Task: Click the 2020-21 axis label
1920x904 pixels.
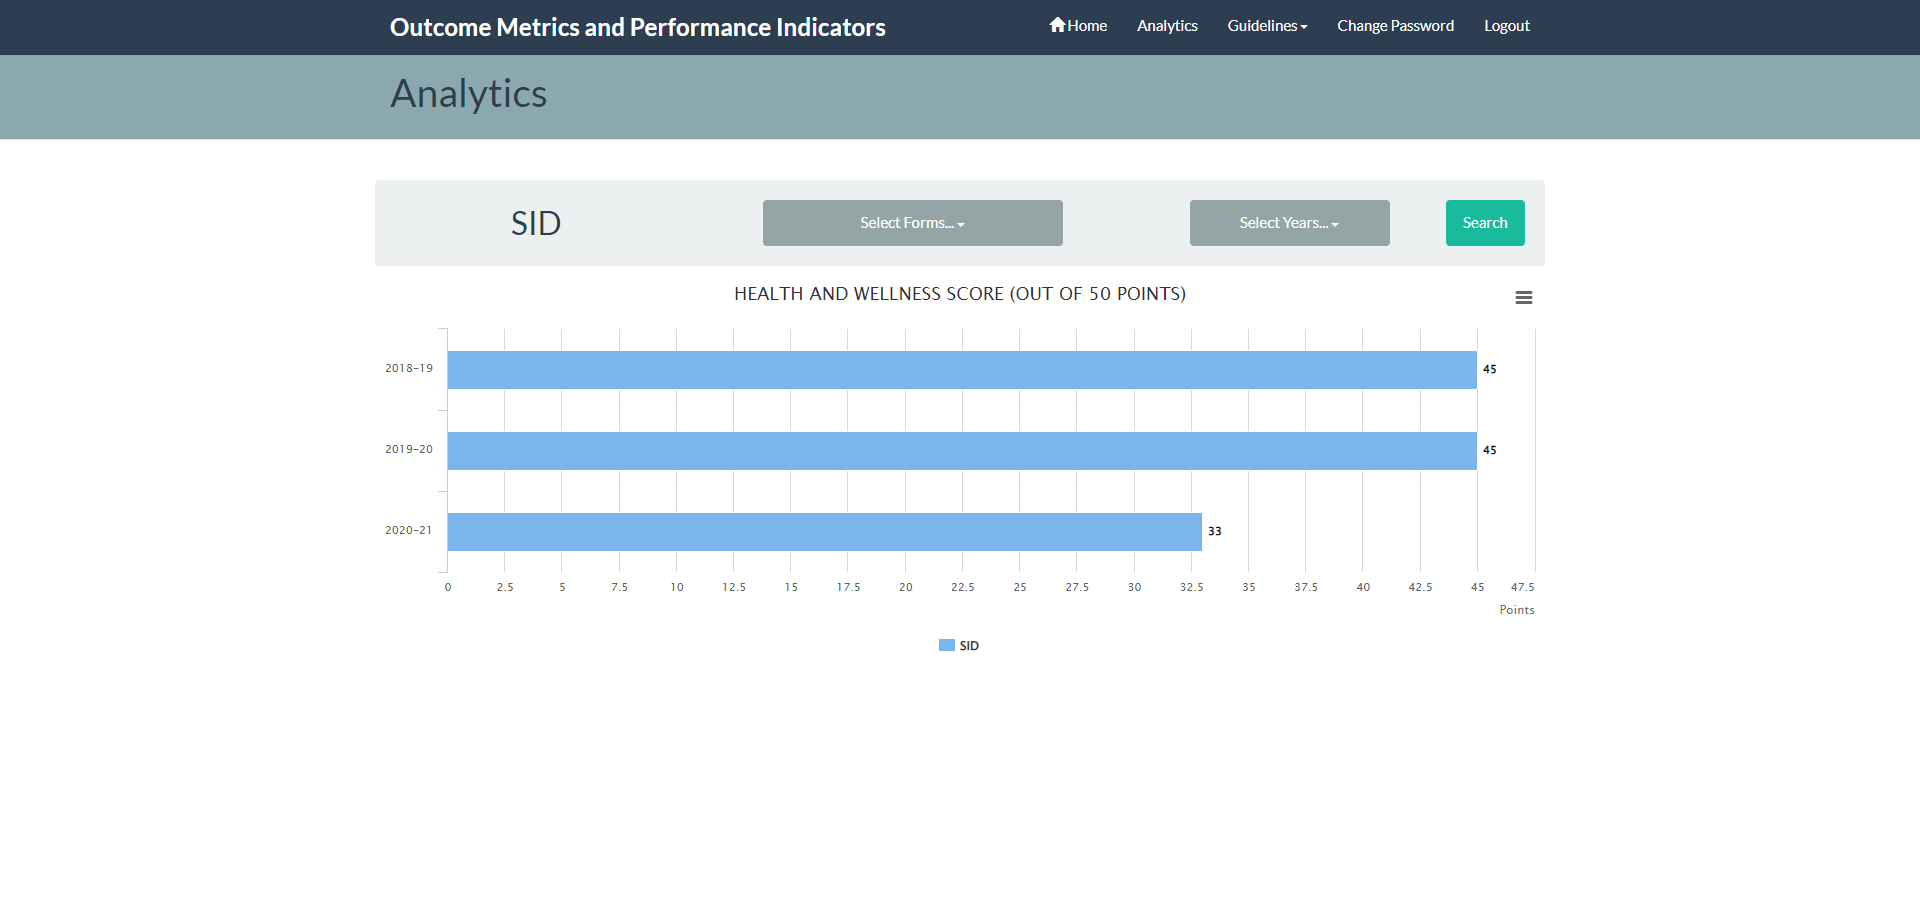Action: pyautogui.click(x=409, y=530)
